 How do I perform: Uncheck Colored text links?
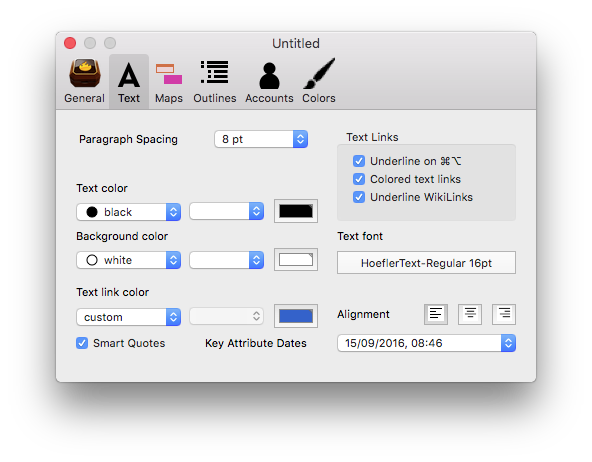point(359,179)
